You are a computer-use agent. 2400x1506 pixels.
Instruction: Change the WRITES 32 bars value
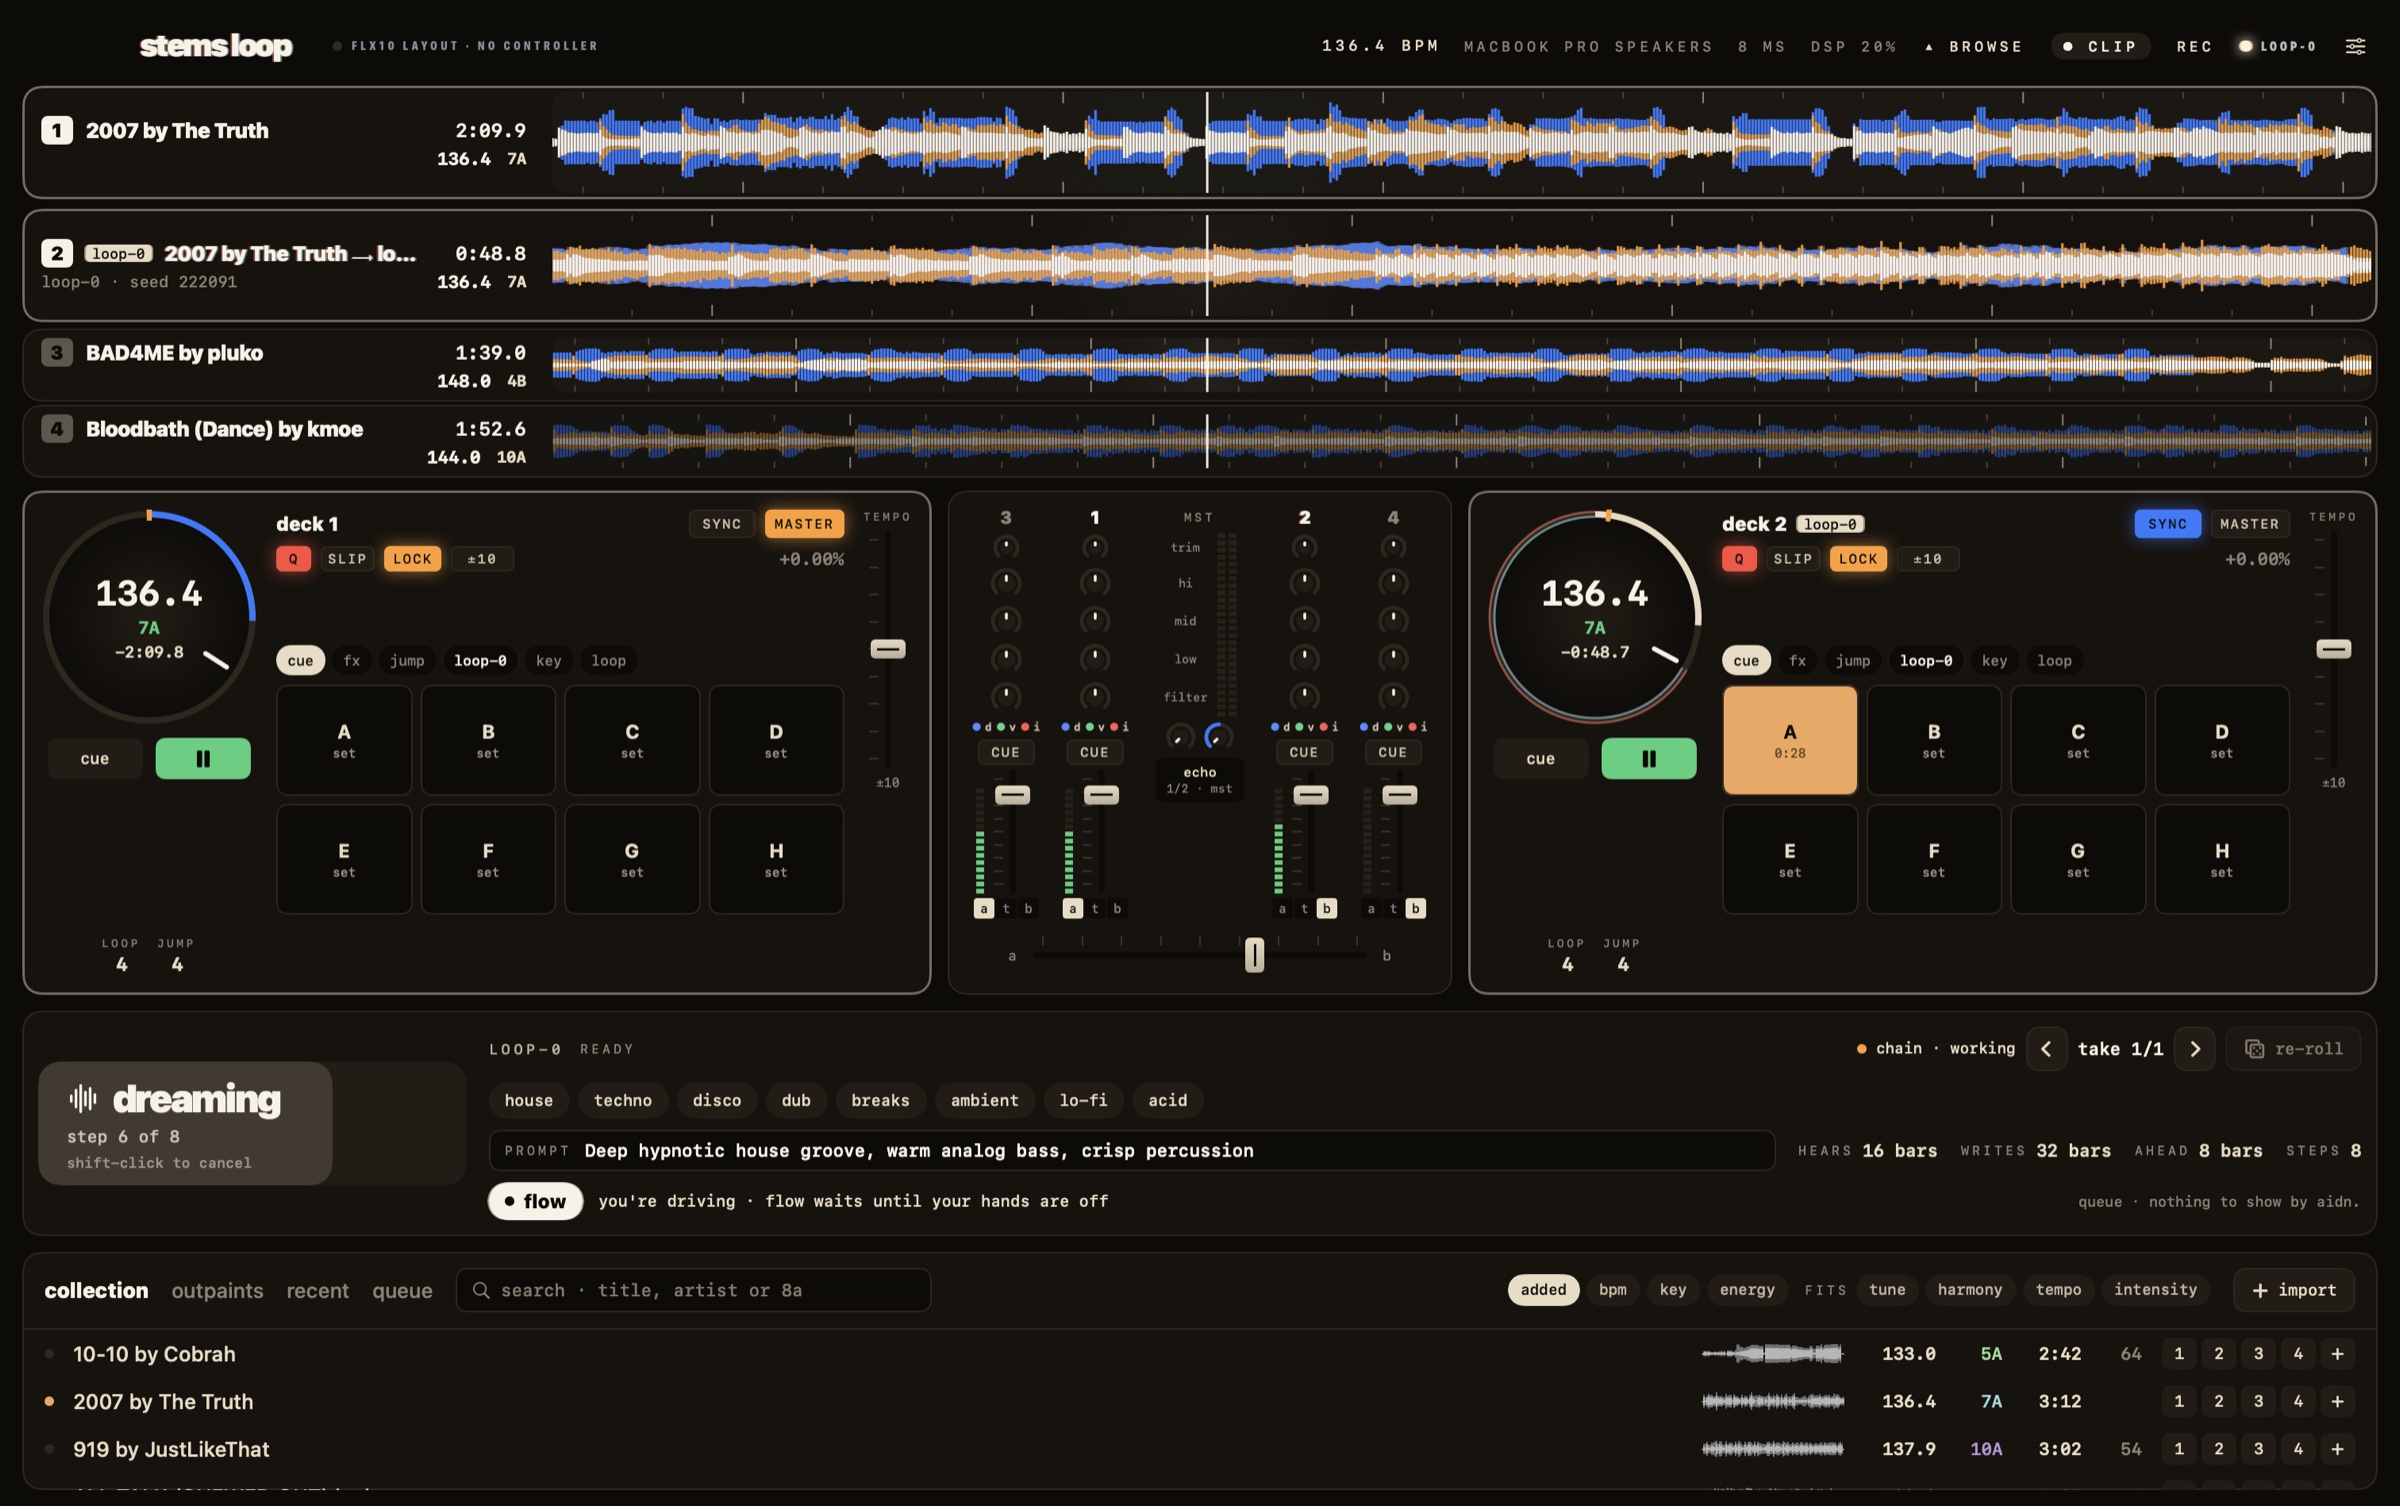(2035, 1150)
